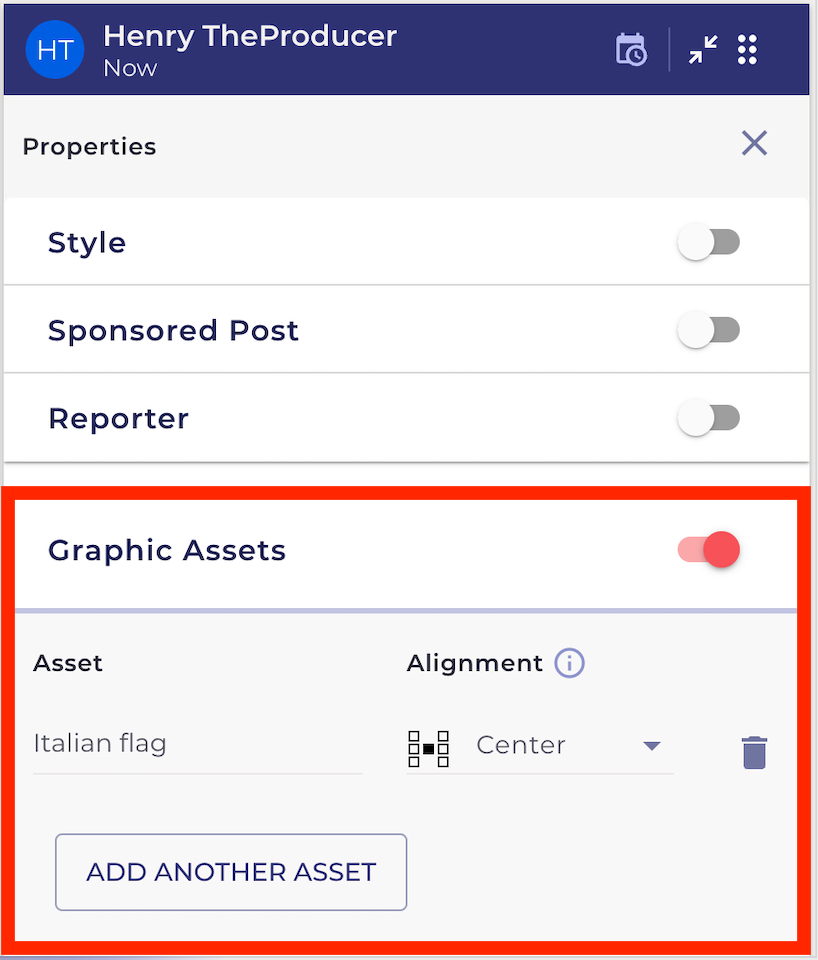Click the Henry TheProducer name
The image size is (818, 960).
[x=250, y=36]
